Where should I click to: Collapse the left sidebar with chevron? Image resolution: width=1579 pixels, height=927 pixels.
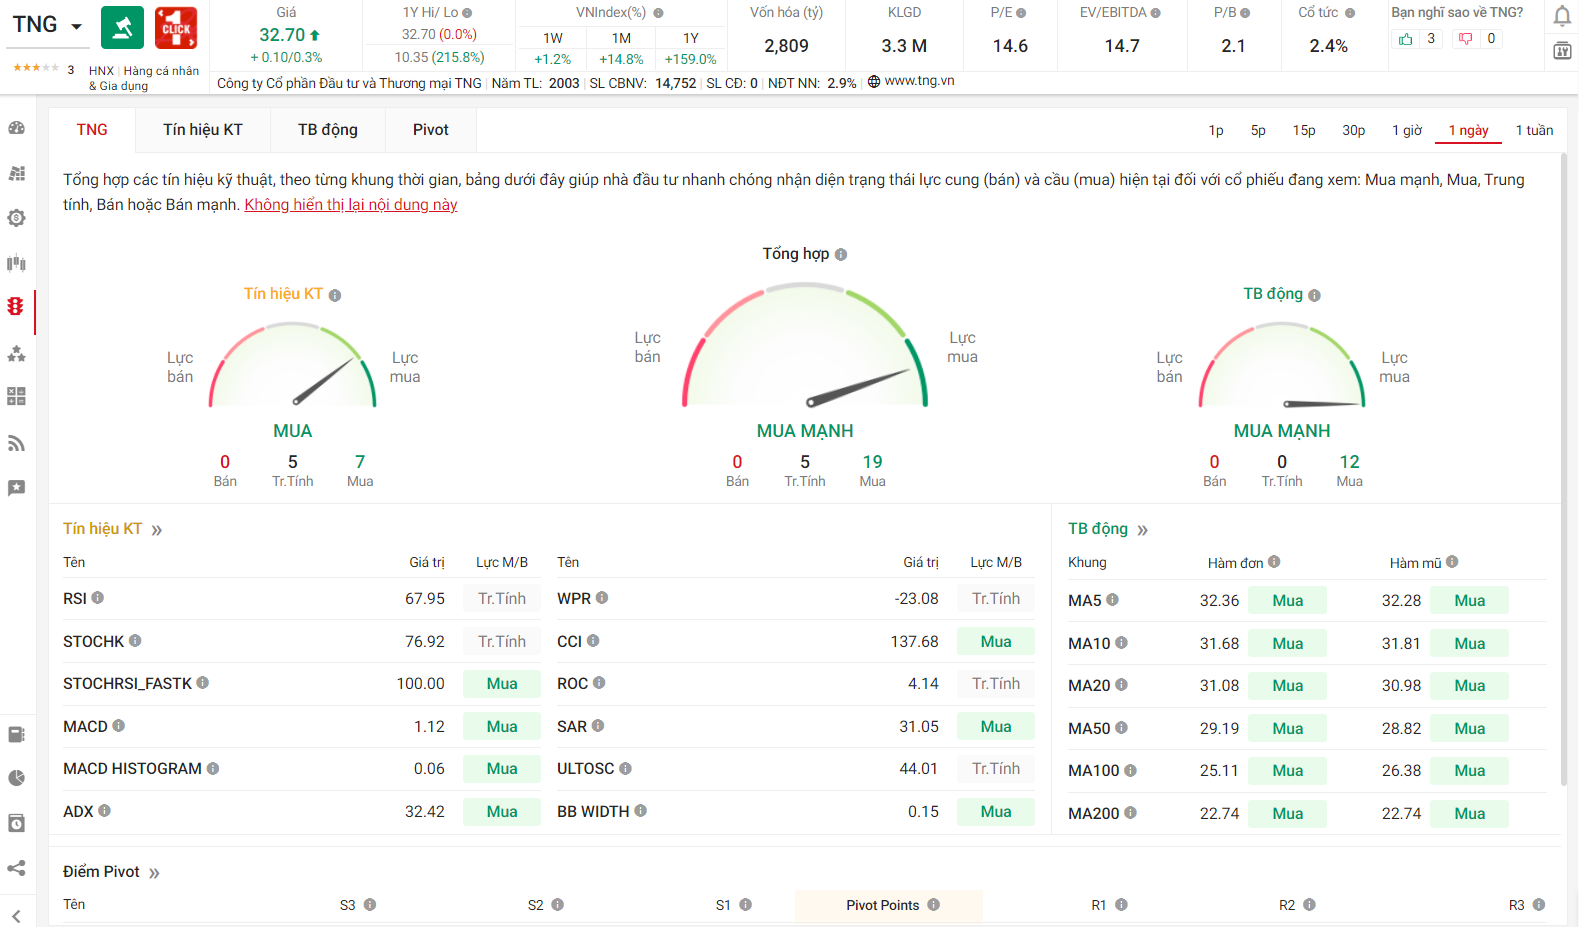tap(16, 916)
